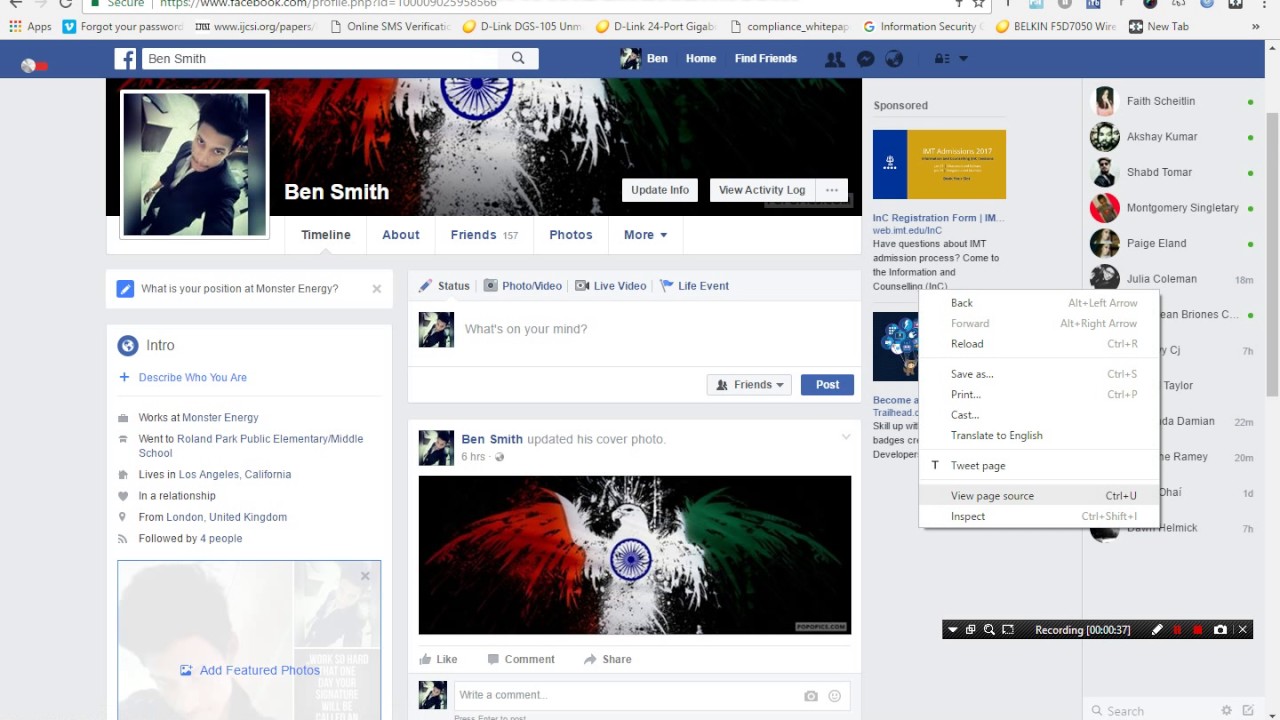Open chat with Montgomery Singletary
The width and height of the screenshot is (1280, 720).
click(x=1173, y=208)
